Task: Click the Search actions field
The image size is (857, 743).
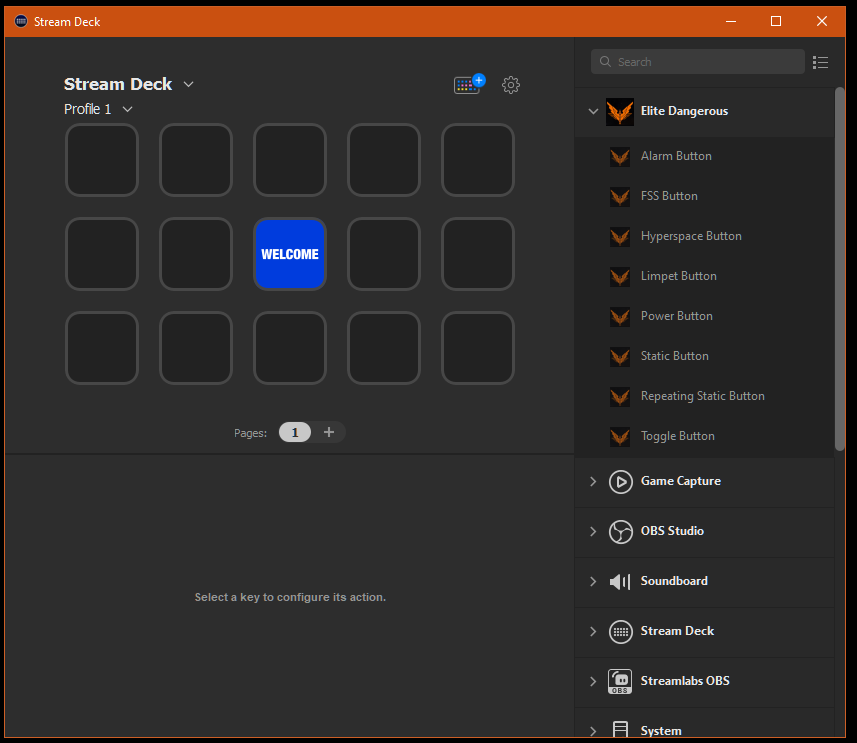Action: point(697,62)
